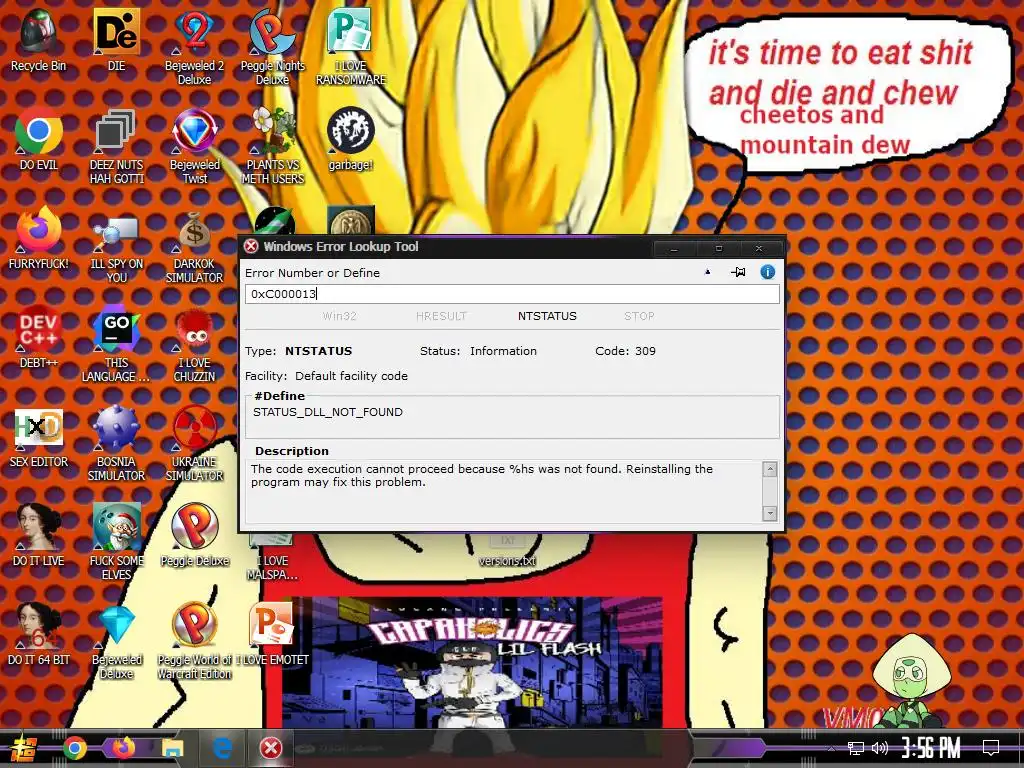
Task: Toggle the pin icon in Error Lookup Tool
Action: 738,272
